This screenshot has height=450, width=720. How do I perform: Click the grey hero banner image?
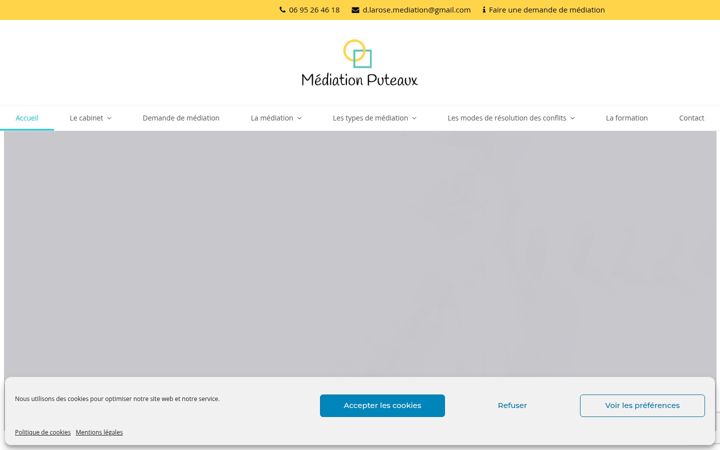pos(360,254)
